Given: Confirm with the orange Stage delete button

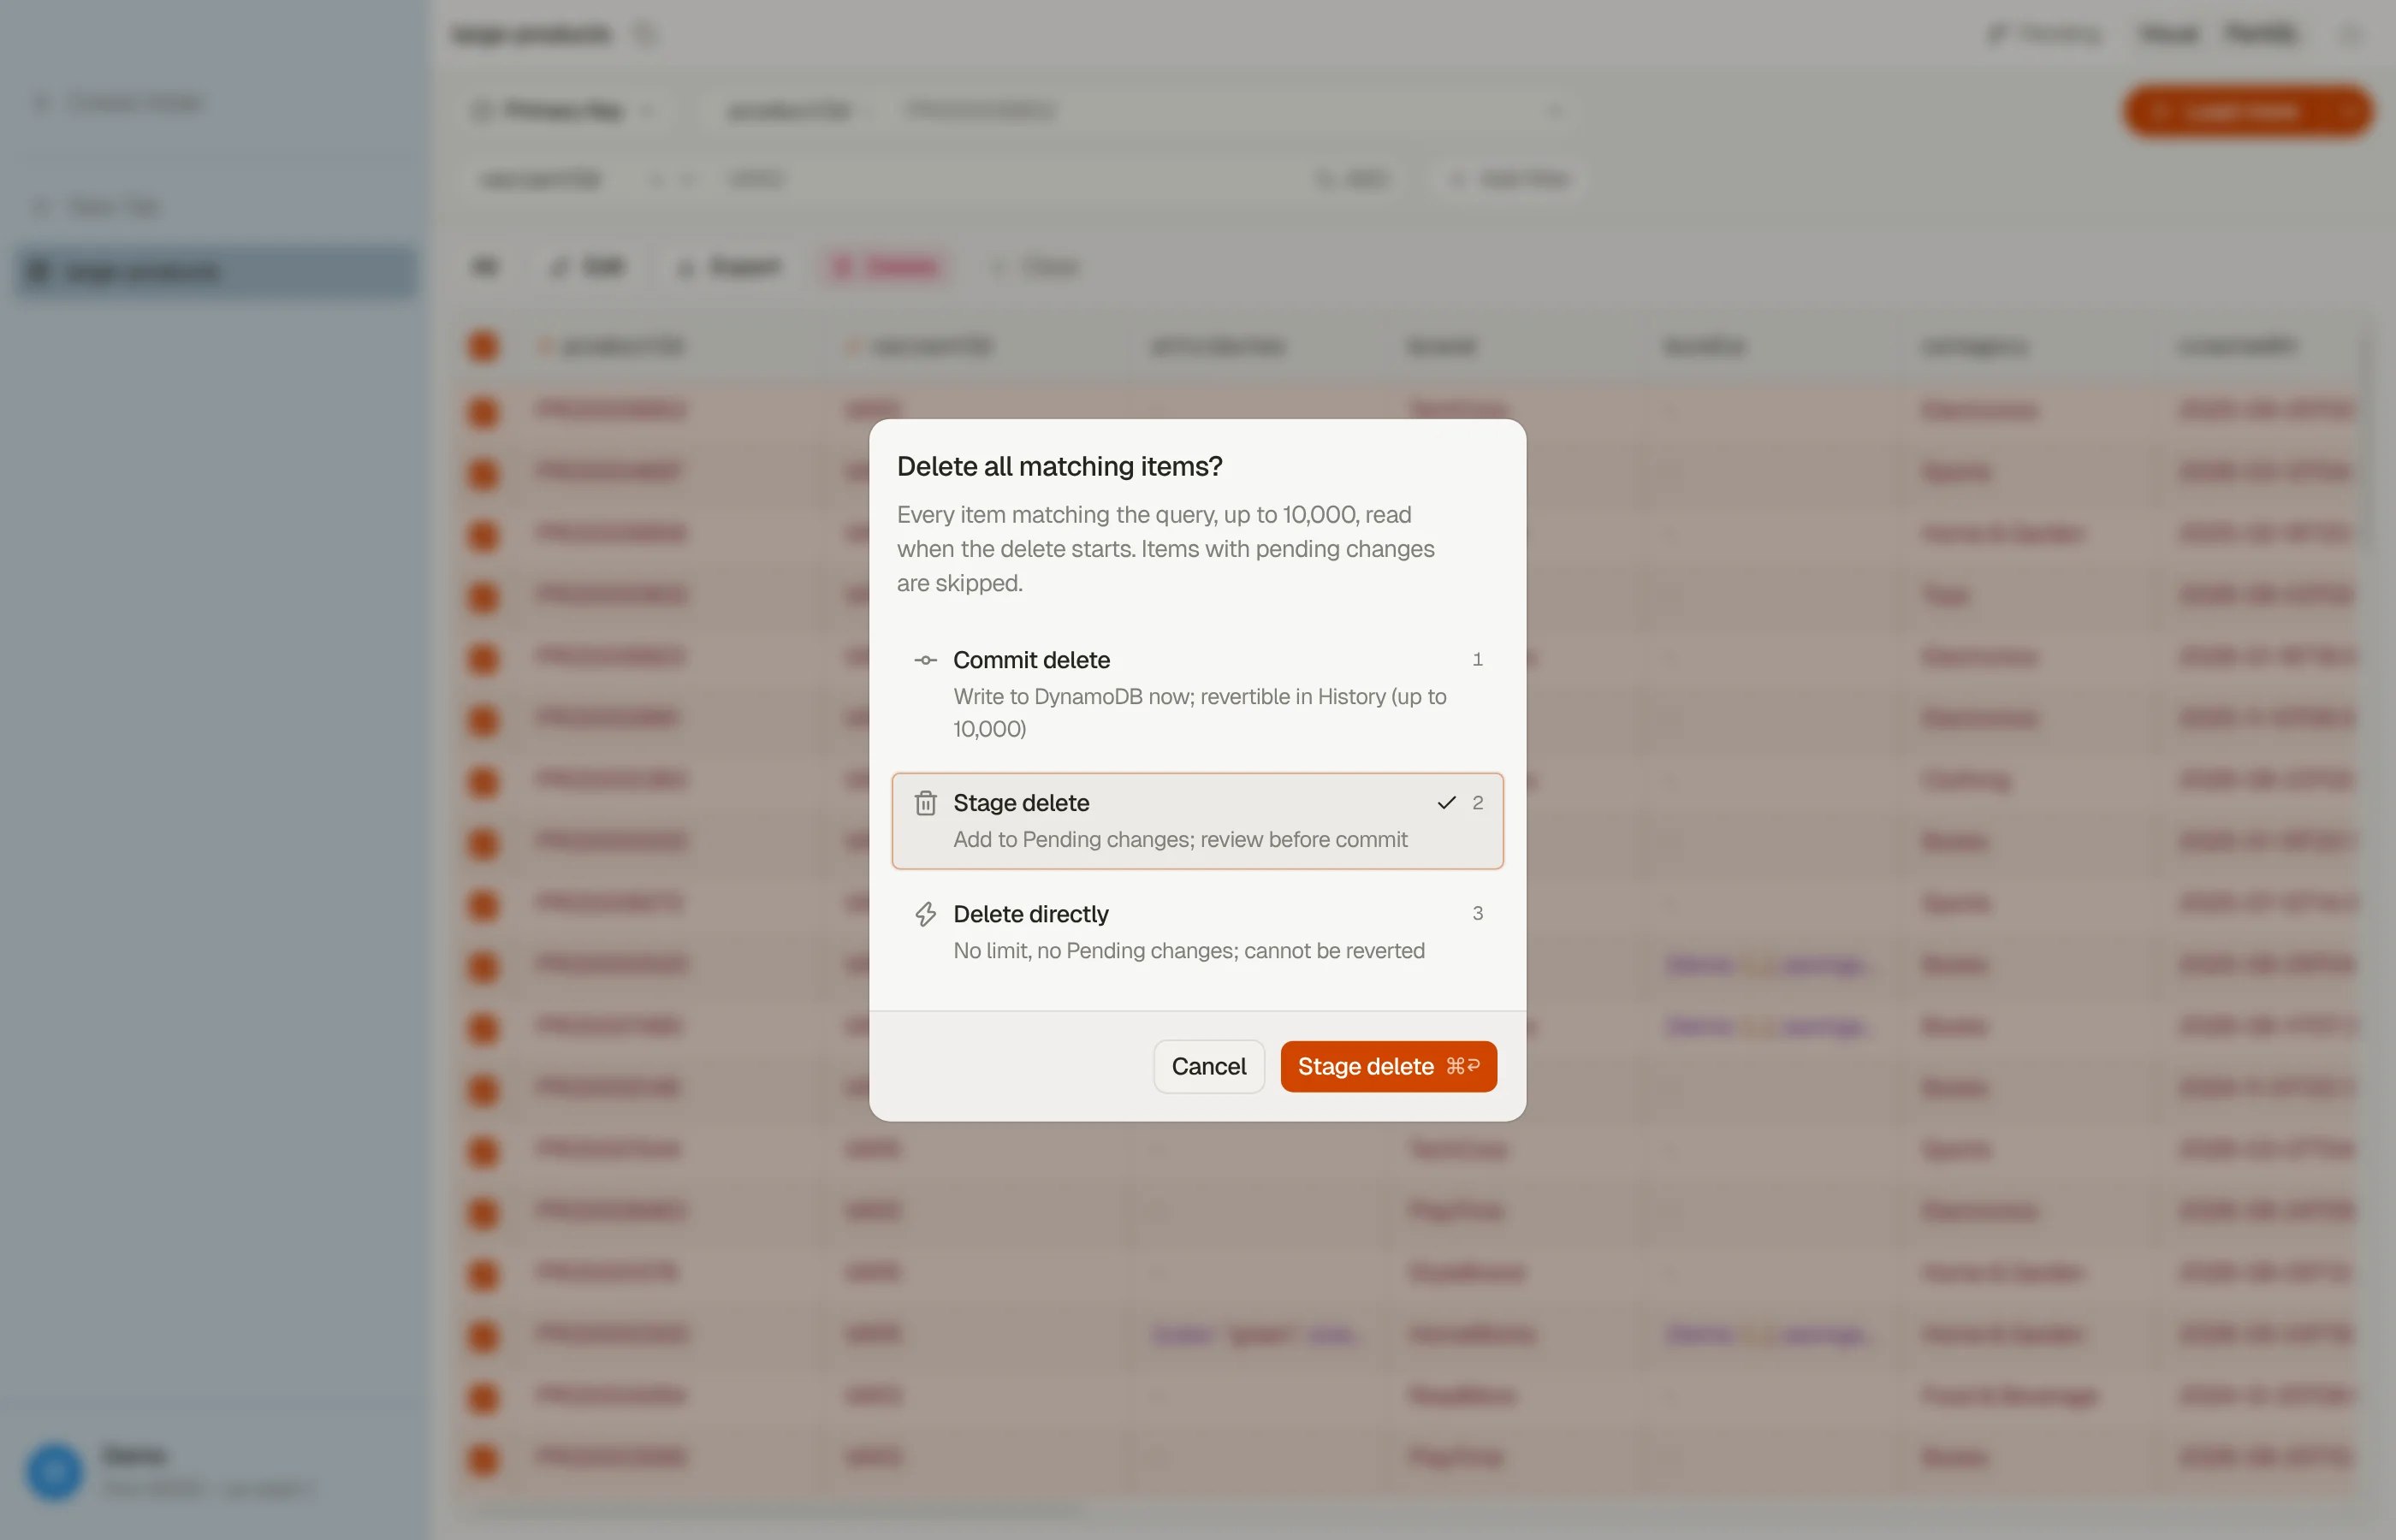Looking at the screenshot, I should [x=1388, y=1066].
